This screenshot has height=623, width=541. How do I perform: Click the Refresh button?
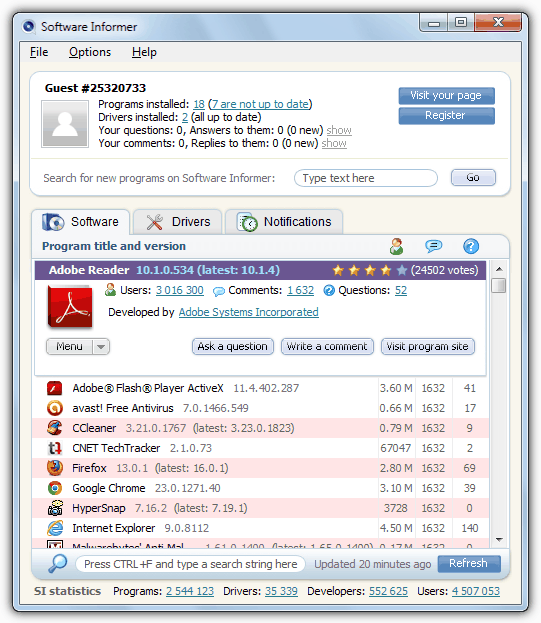[469, 563]
